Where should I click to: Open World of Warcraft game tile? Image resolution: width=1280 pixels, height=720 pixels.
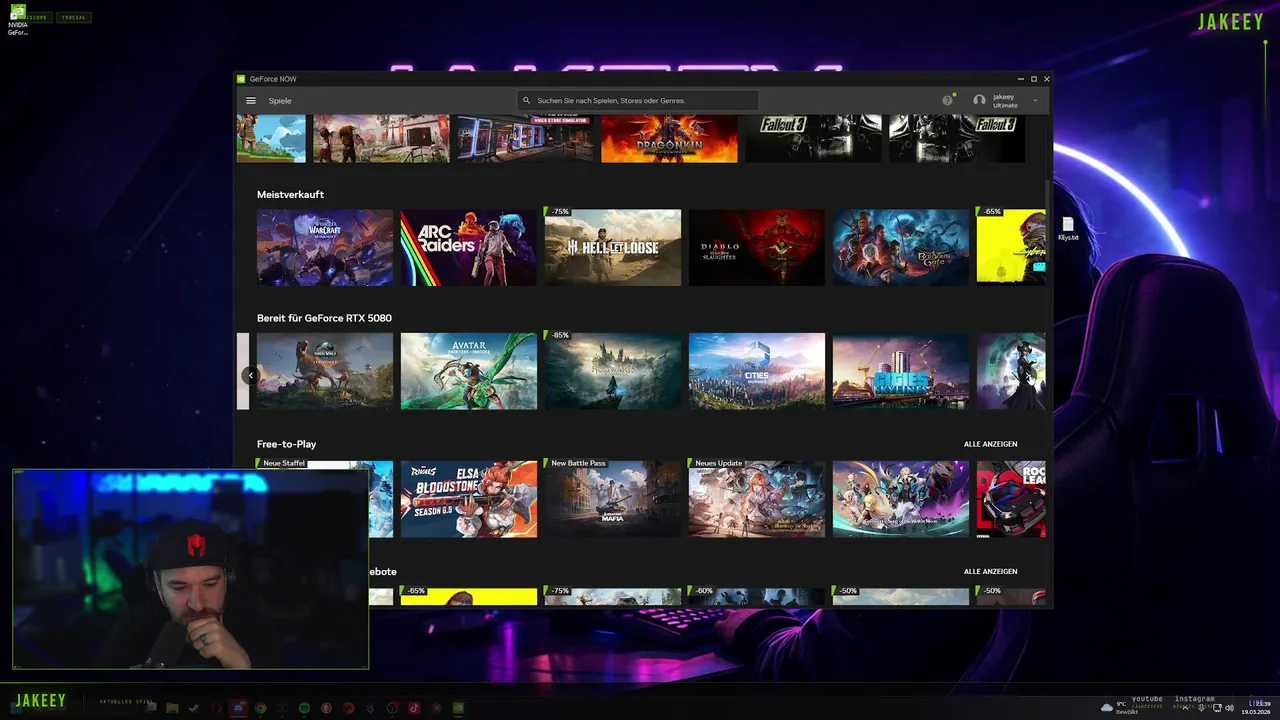coord(325,247)
